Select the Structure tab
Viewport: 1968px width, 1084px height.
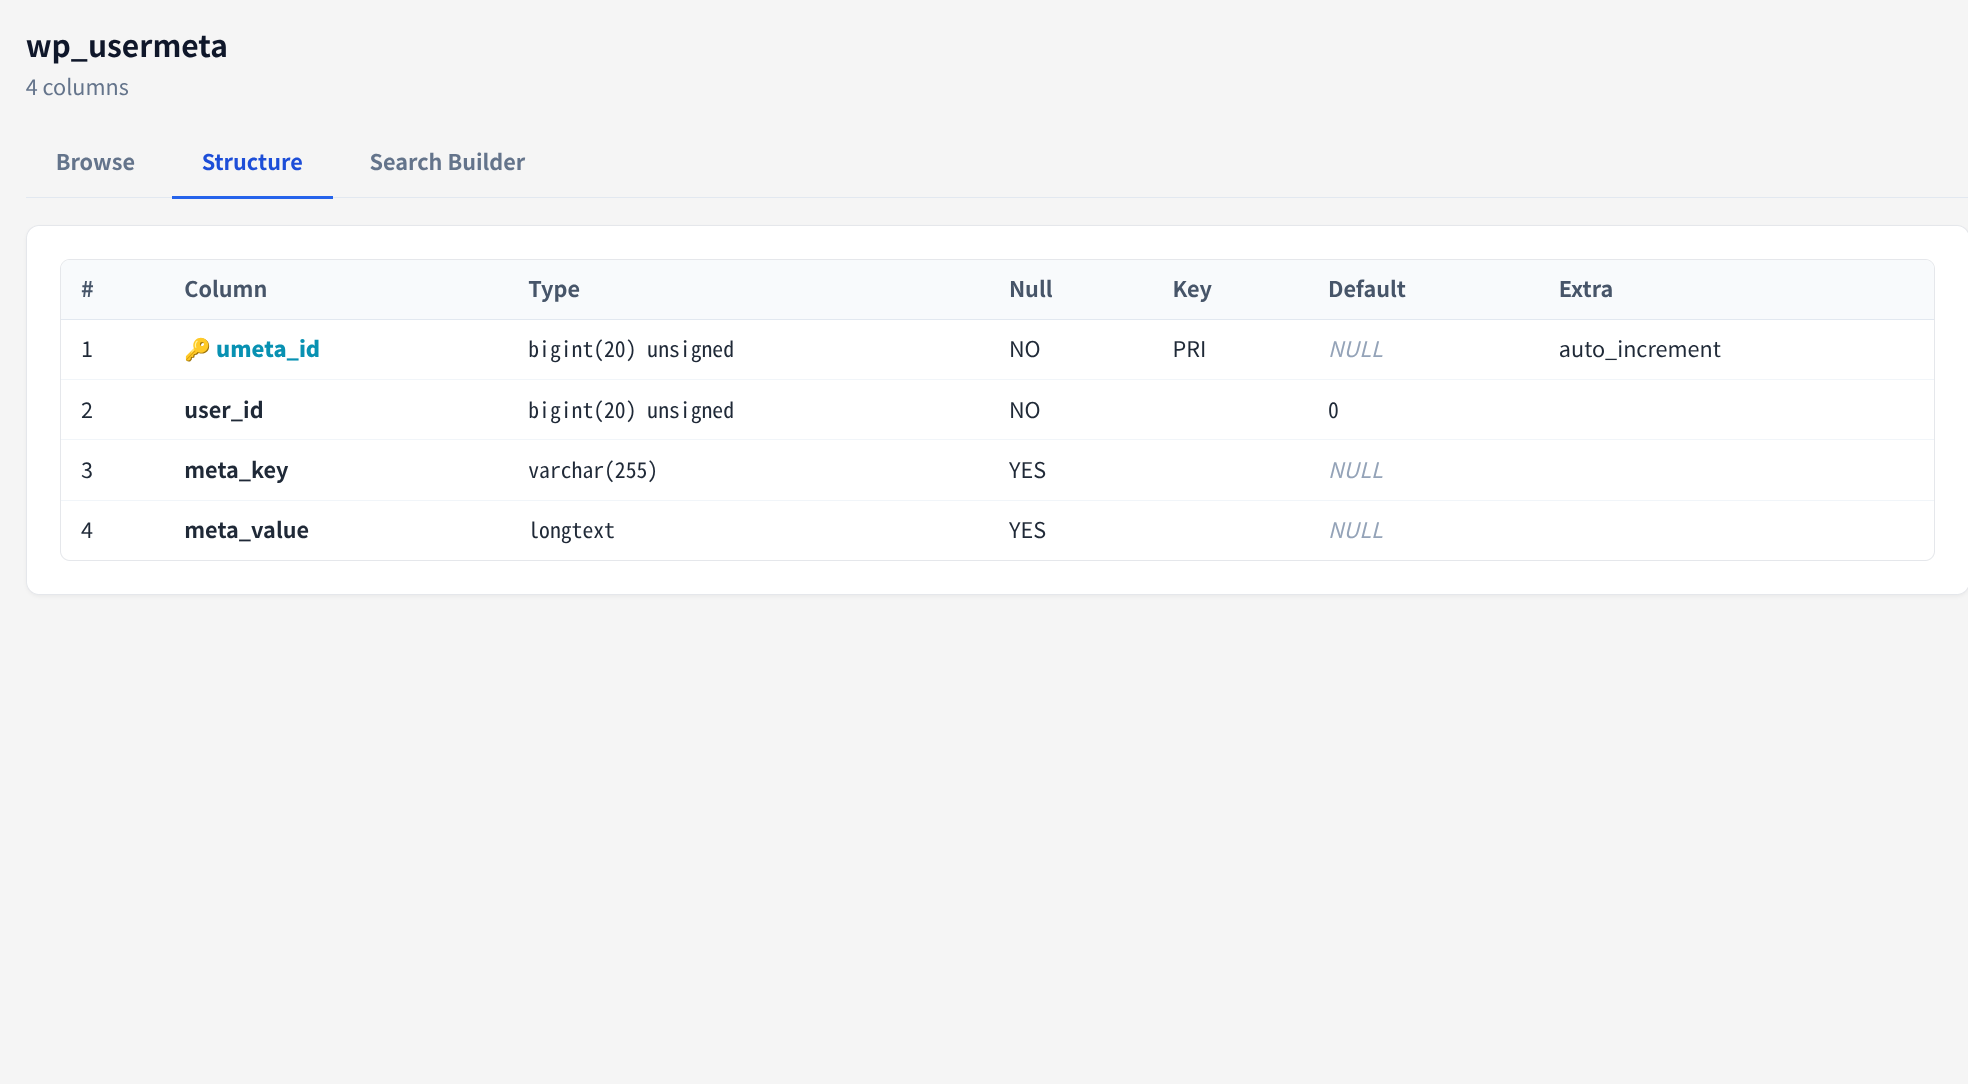251,162
